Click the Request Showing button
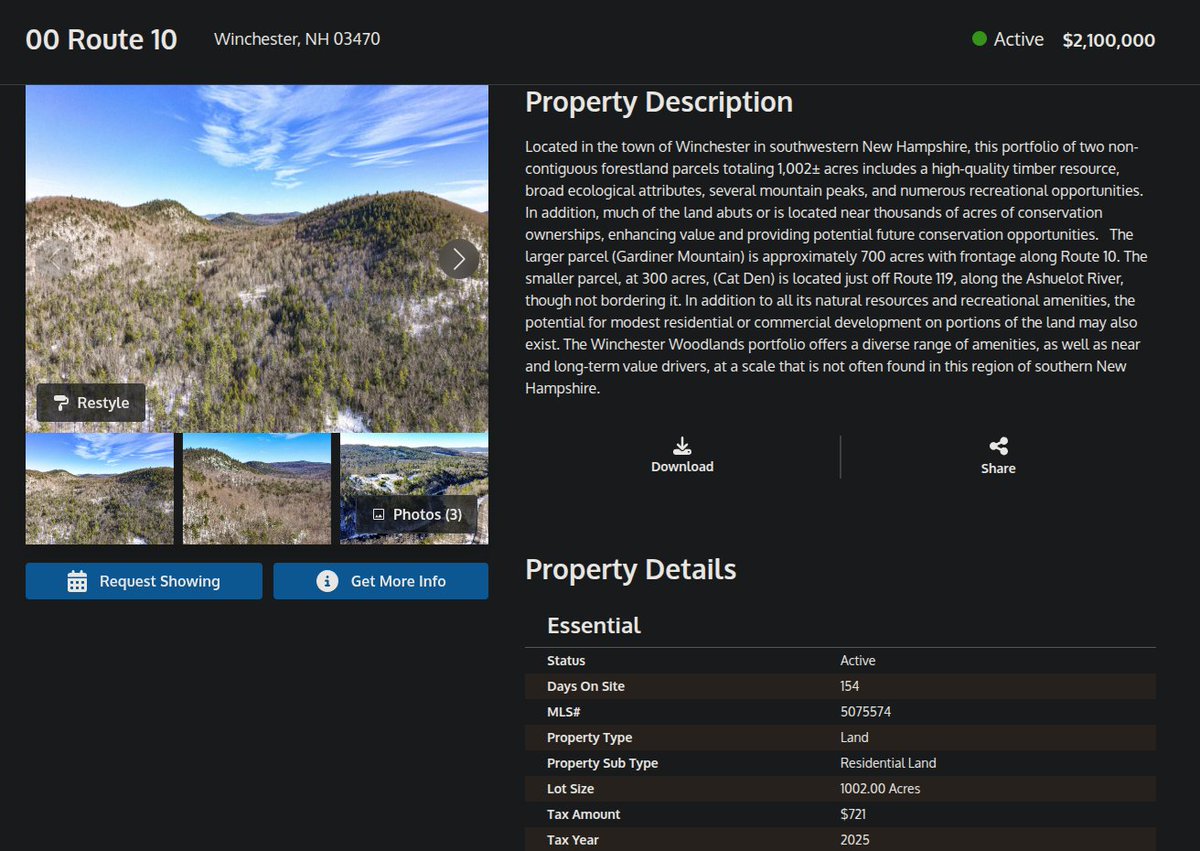The image size is (1200, 851). (x=144, y=581)
